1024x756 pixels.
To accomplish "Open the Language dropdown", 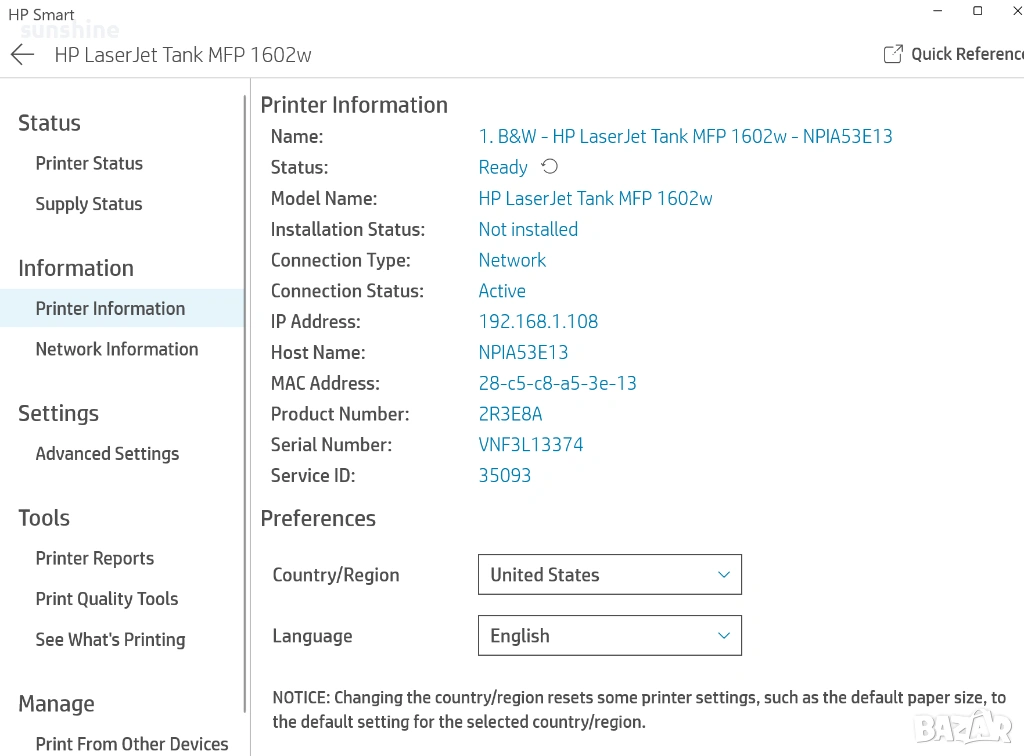I will pyautogui.click(x=609, y=636).
